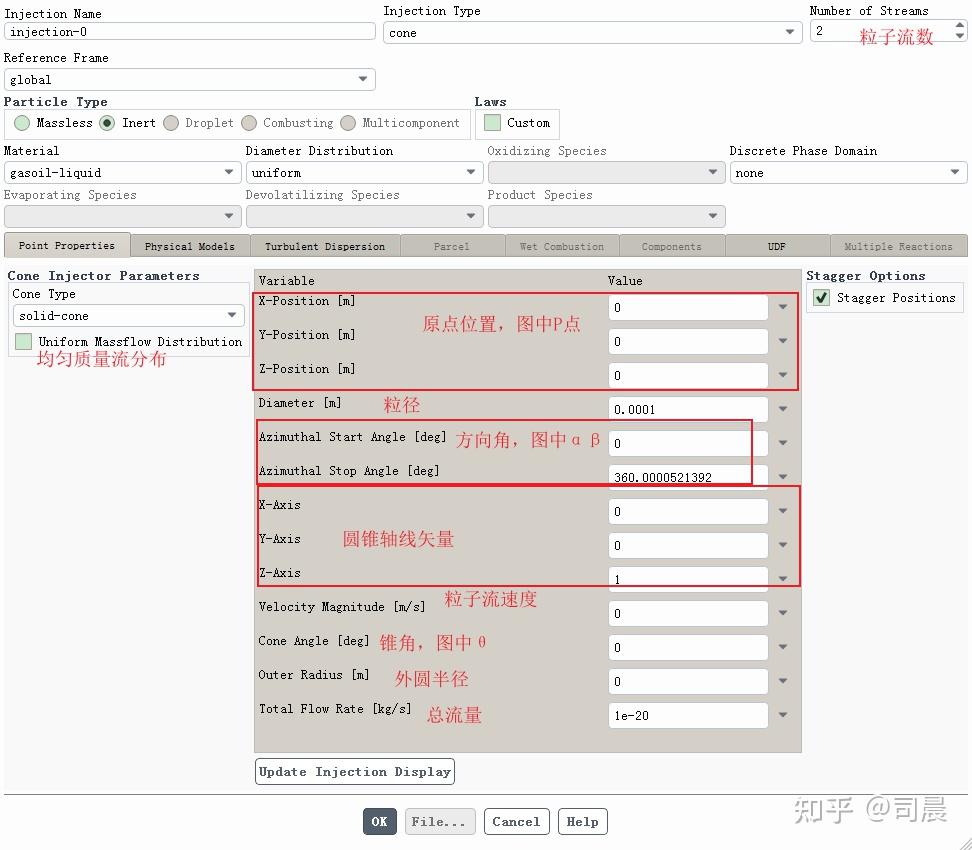Click the Azimuthal Stop Angle value field
This screenshot has height=850, width=972.
[x=688, y=477]
